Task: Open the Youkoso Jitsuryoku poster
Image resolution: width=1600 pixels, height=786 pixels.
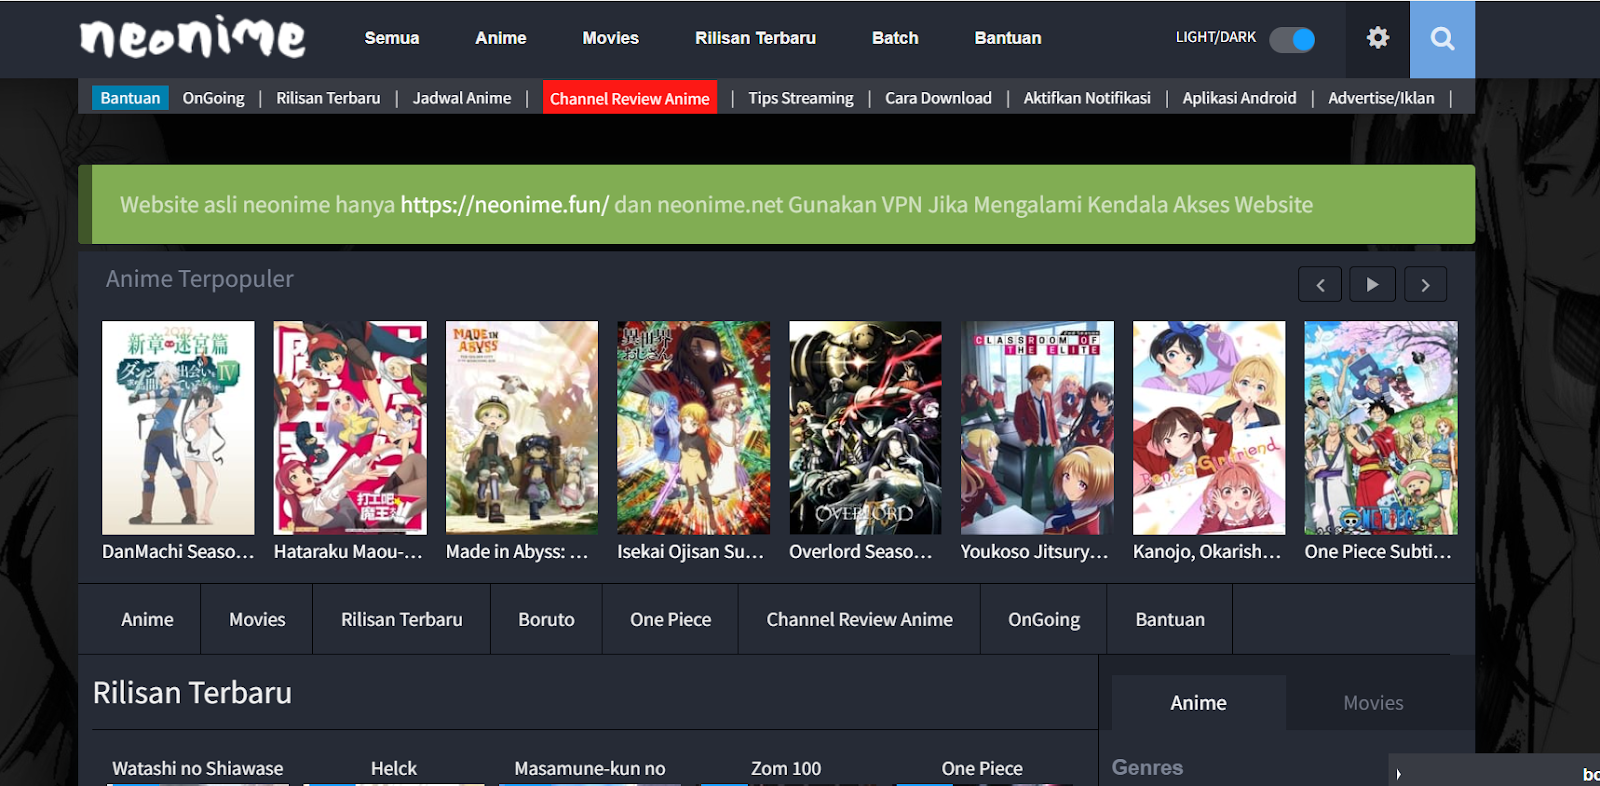Action: 1037,428
